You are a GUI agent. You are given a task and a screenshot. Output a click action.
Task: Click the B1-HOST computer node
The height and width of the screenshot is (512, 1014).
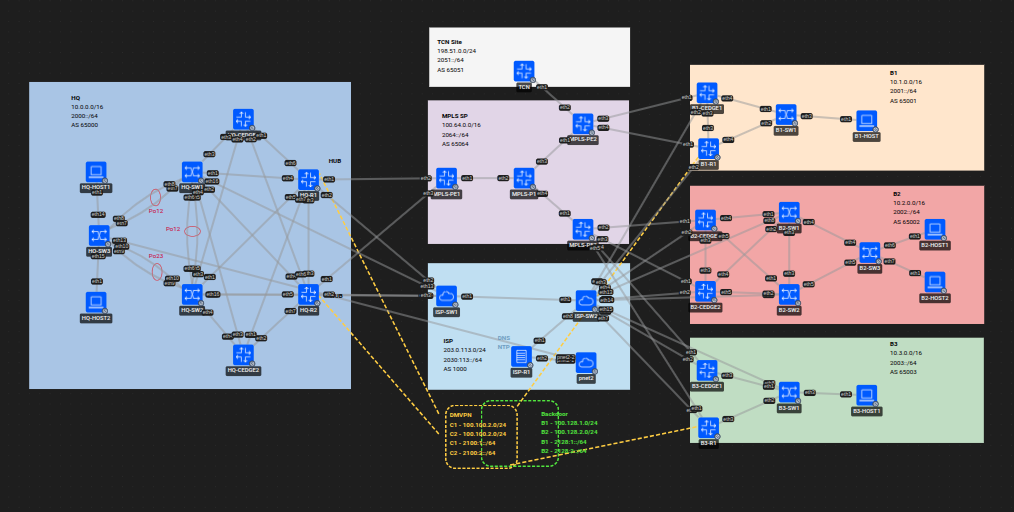pos(867,121)
